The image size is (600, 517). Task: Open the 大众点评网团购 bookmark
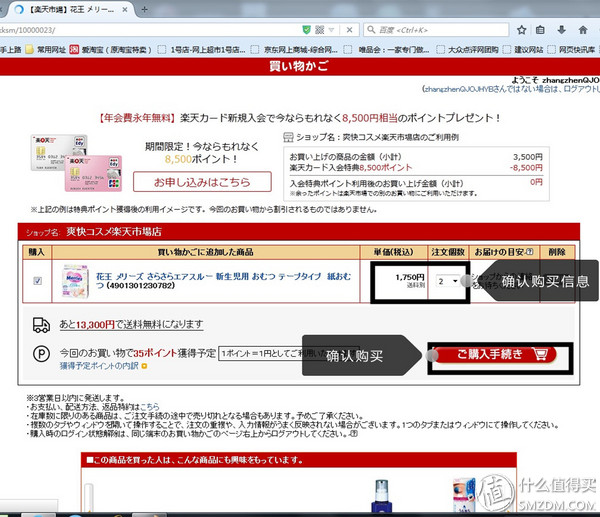pyautogui.click(x=468, y=49)
